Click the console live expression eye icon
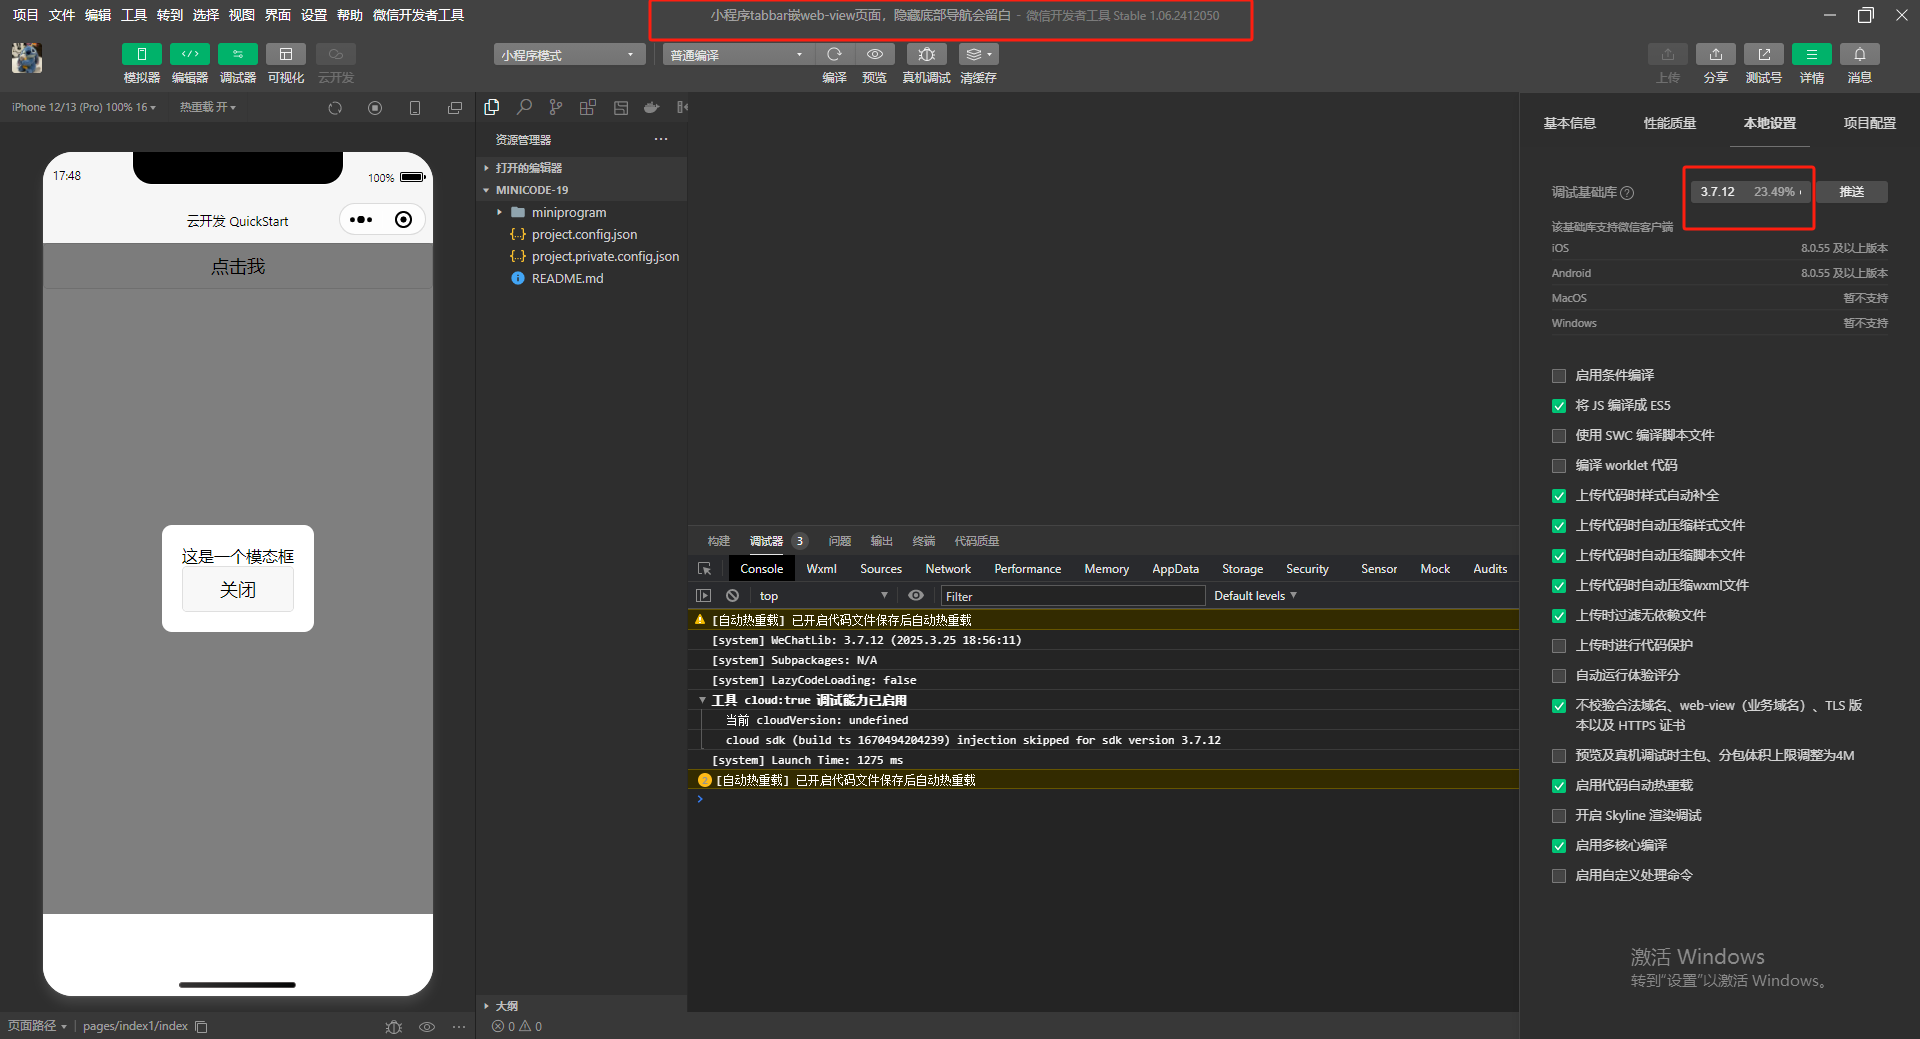 915,595
